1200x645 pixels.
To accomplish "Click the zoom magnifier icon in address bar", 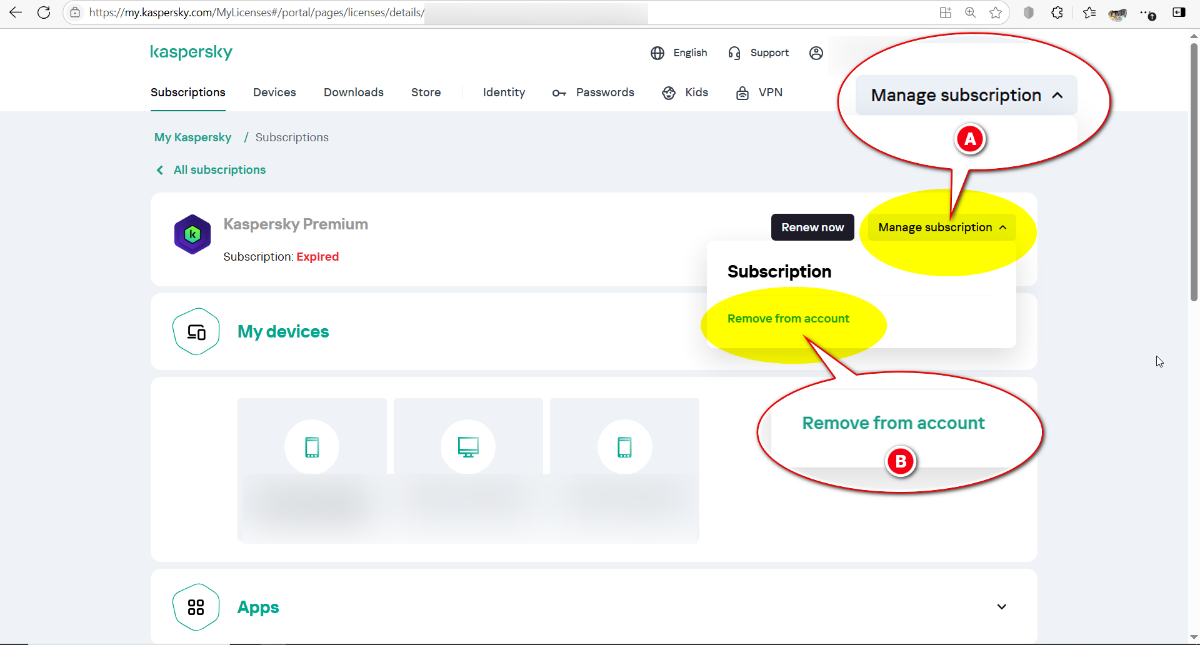I will [x=970, y=13].
